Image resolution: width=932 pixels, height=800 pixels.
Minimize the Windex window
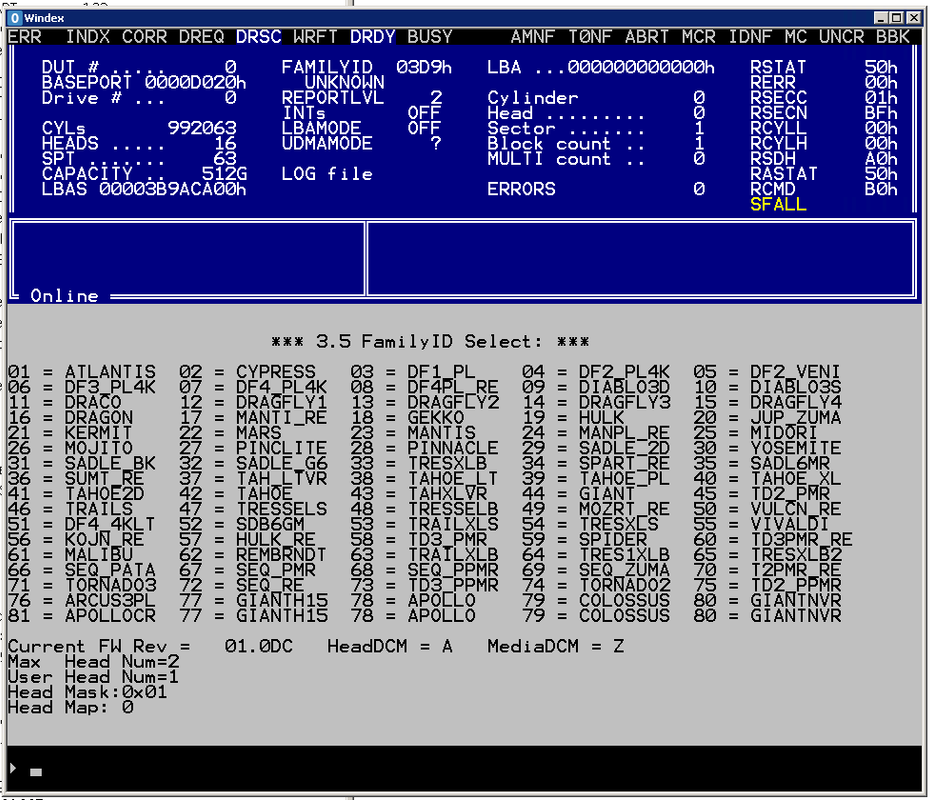[x=881, y=18]
